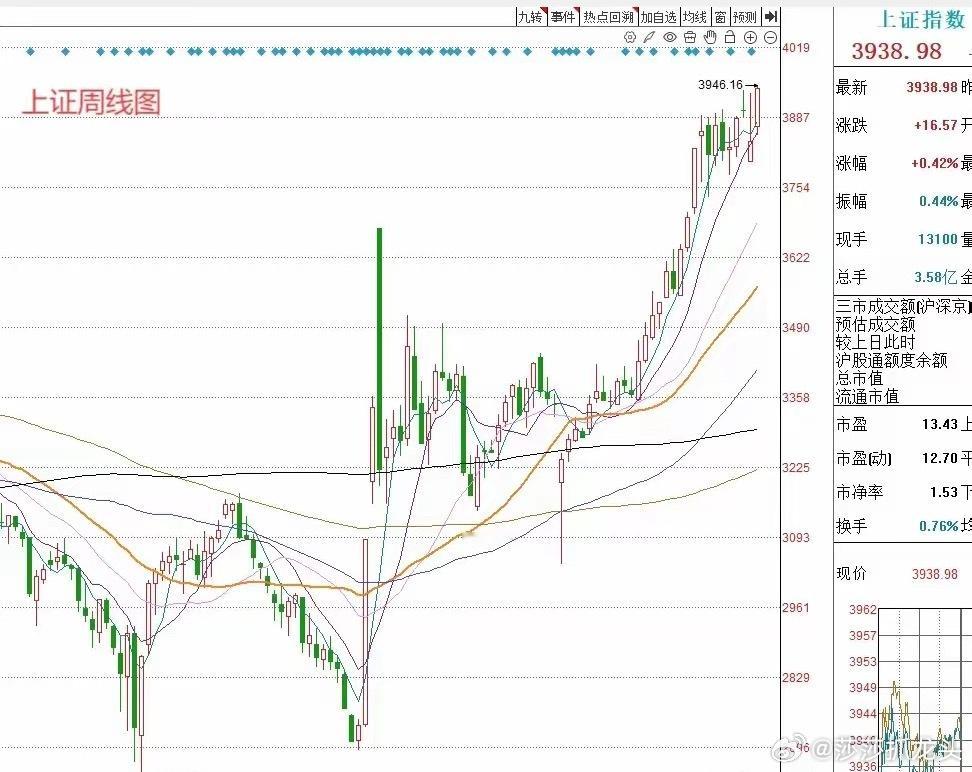Click the 上证指数 heading

pyautogui.click(x=922, y=20)
